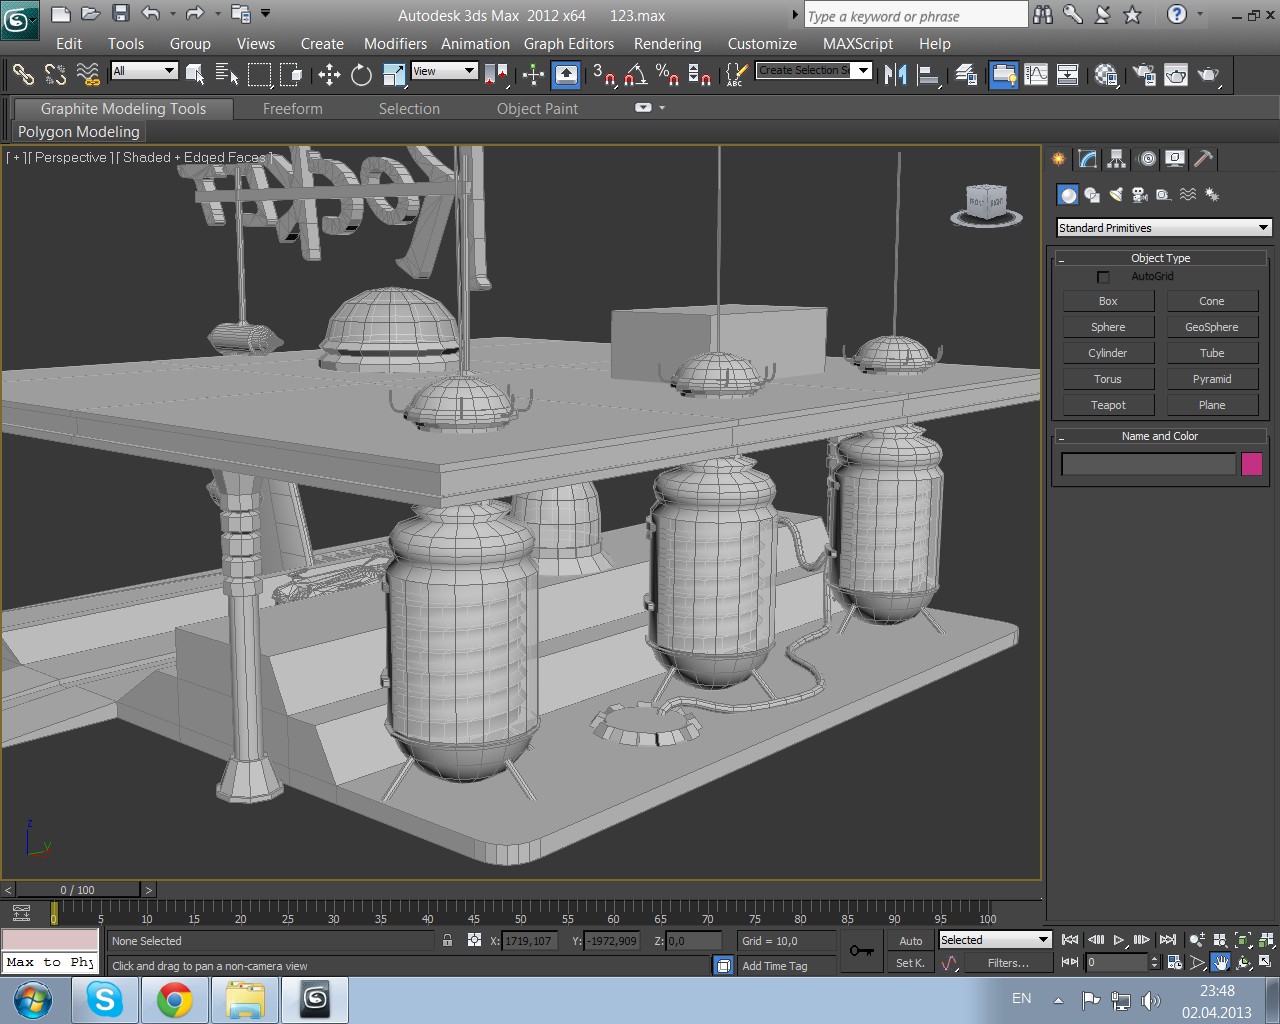Switch to the Freeform ribbon tab
The height and width of the screenshot is (1024, 1280).
point(292,109)
